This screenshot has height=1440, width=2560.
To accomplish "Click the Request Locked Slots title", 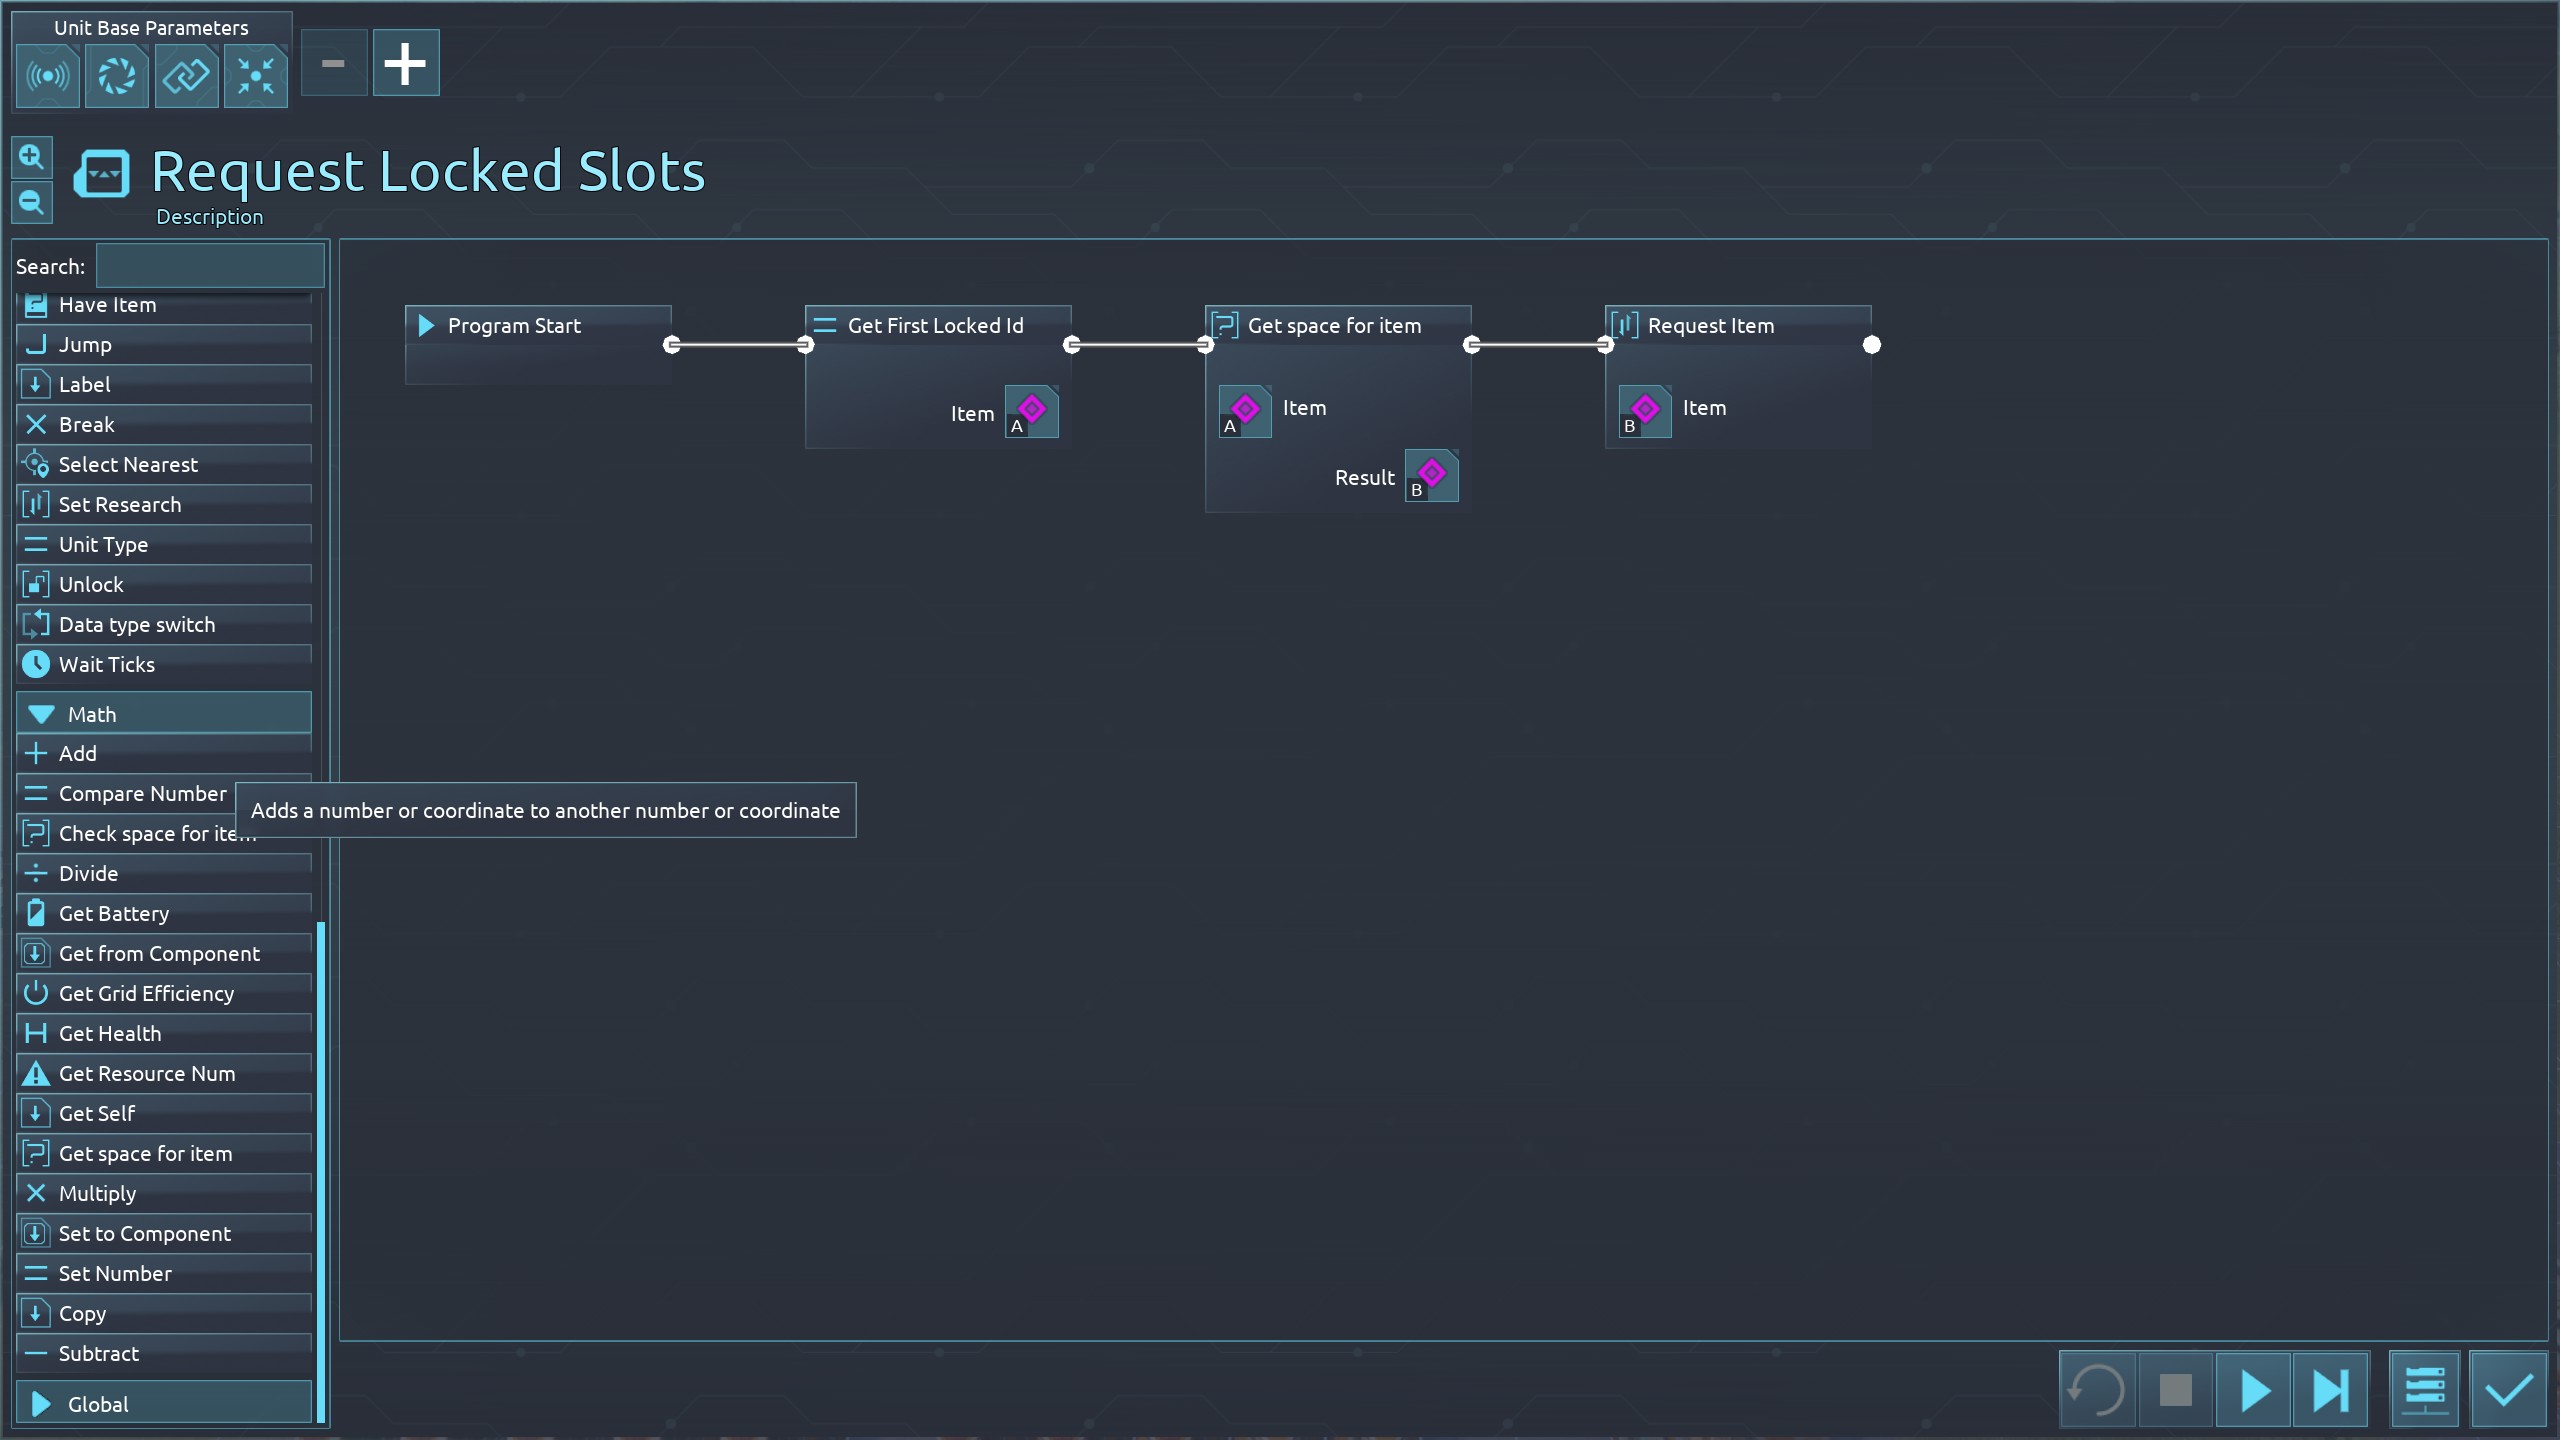I will [428, 171].
